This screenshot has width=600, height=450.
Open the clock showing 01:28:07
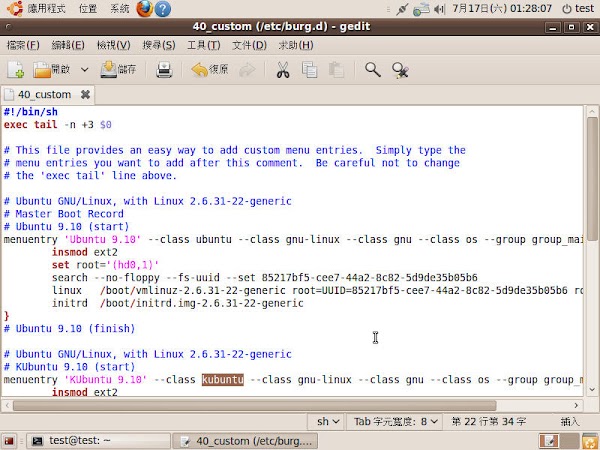point(502,8)
